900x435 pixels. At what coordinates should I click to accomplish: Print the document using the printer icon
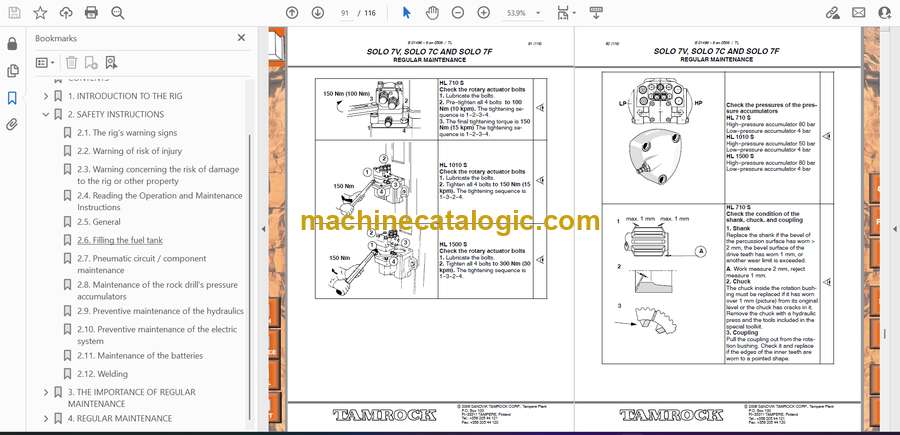(91, 13)
